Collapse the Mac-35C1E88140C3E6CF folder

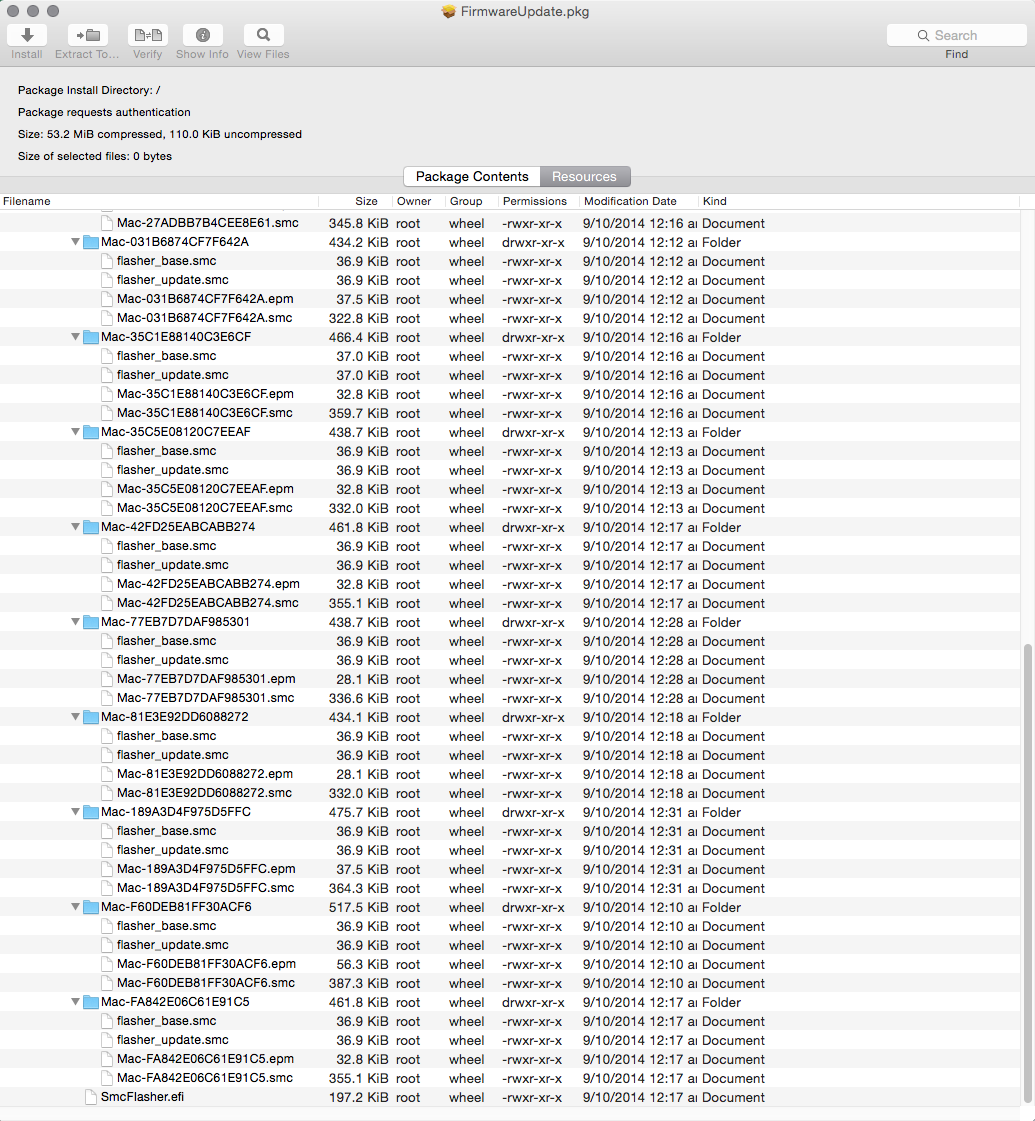[x=75, y=337]
